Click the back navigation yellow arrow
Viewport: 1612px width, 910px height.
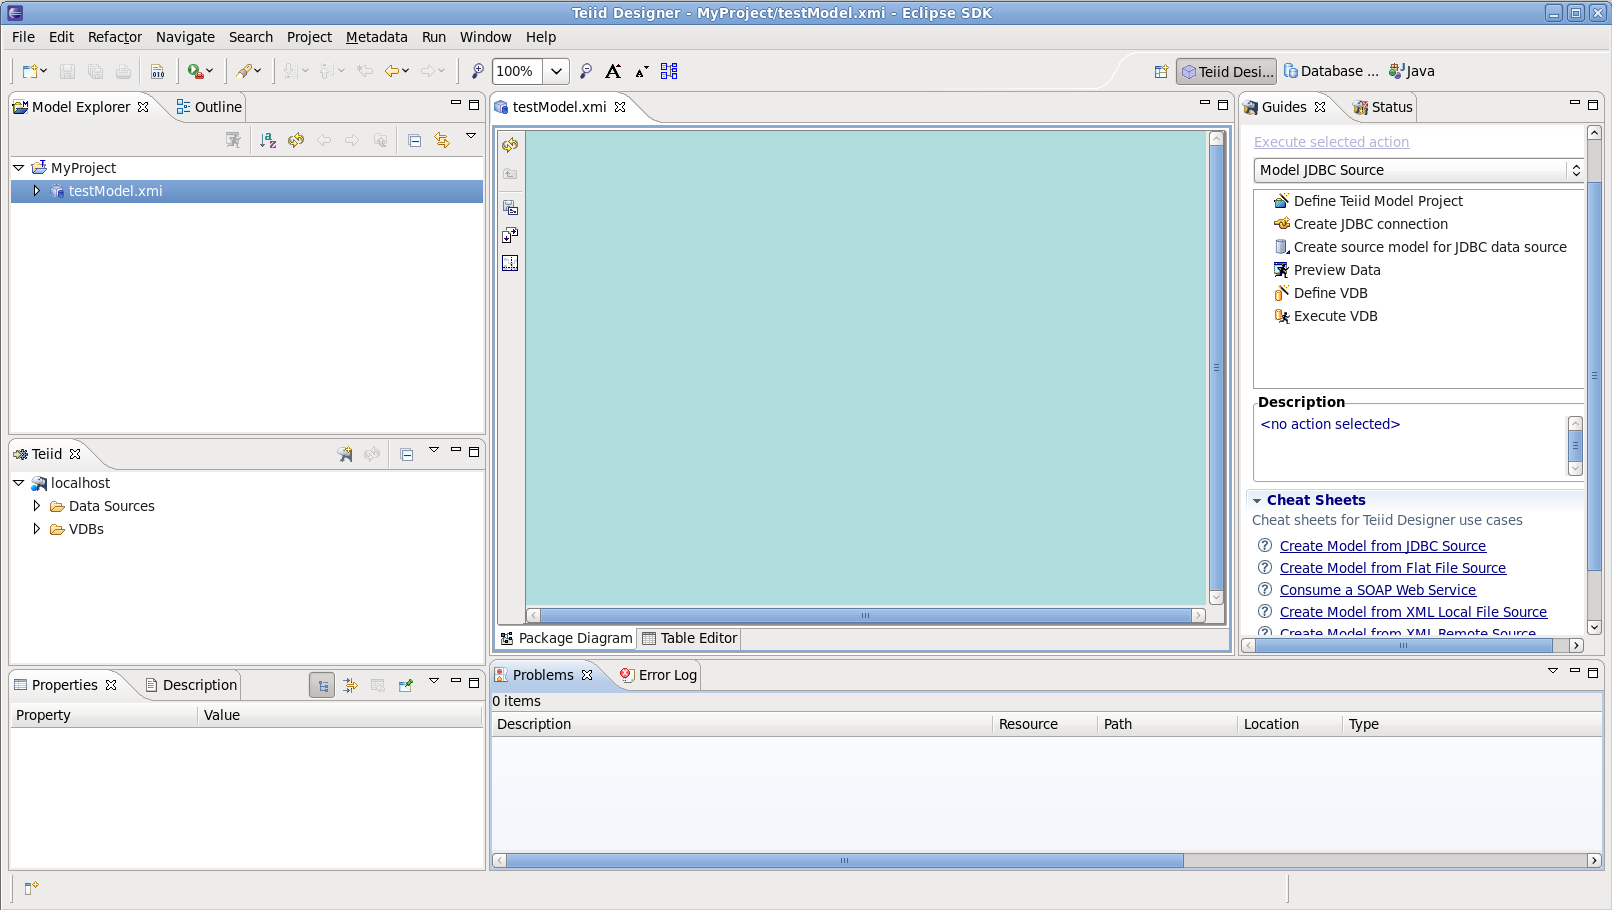point(392,71)
